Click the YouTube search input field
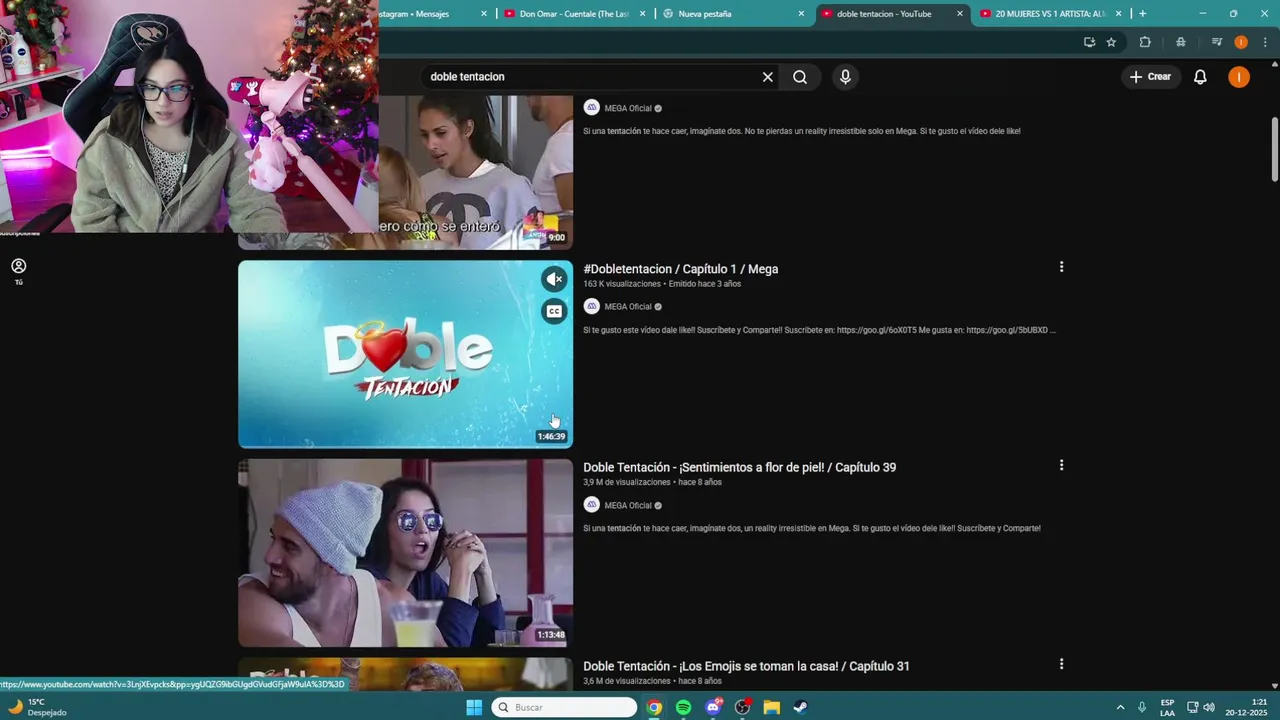1280x720 pixels. [590, 77]
